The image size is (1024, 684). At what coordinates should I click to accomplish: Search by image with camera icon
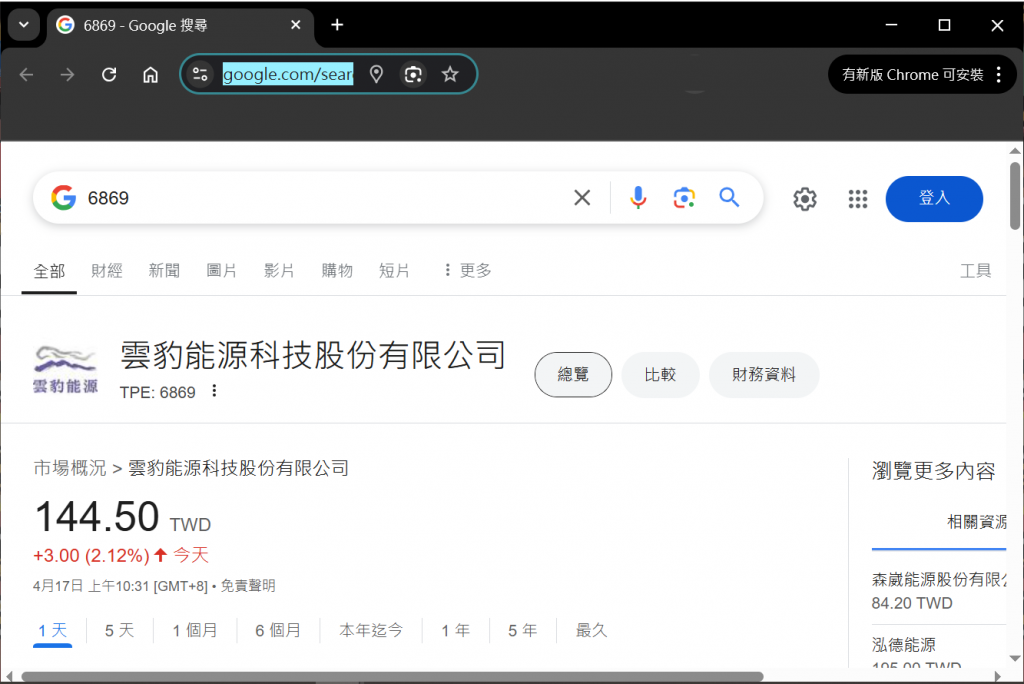click(684, 198)
